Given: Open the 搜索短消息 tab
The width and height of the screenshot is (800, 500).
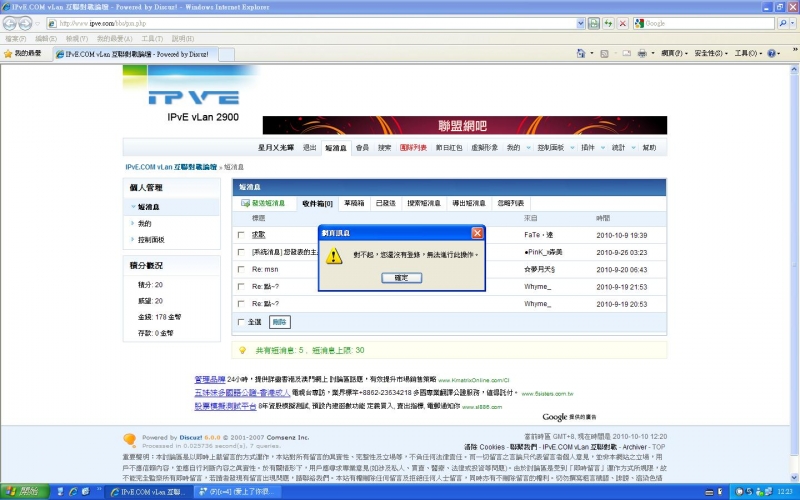Looking at the screenshot, I should (x=423, y=203).
